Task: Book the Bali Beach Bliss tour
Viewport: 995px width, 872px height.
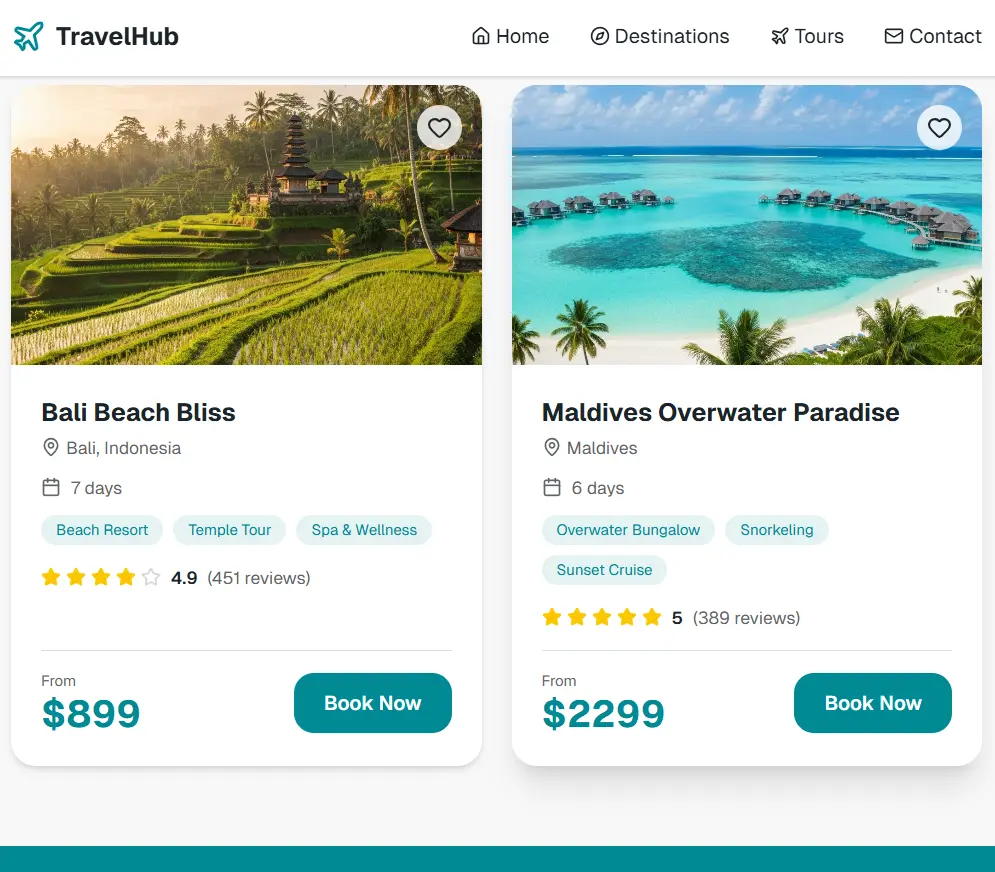Action: click(372, 703)
